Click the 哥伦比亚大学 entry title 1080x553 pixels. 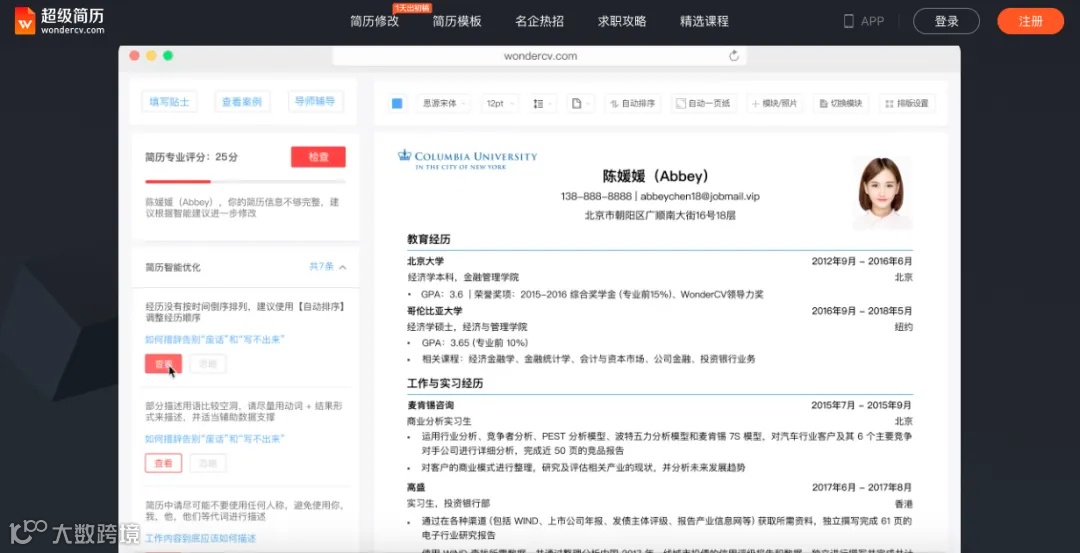434,311
